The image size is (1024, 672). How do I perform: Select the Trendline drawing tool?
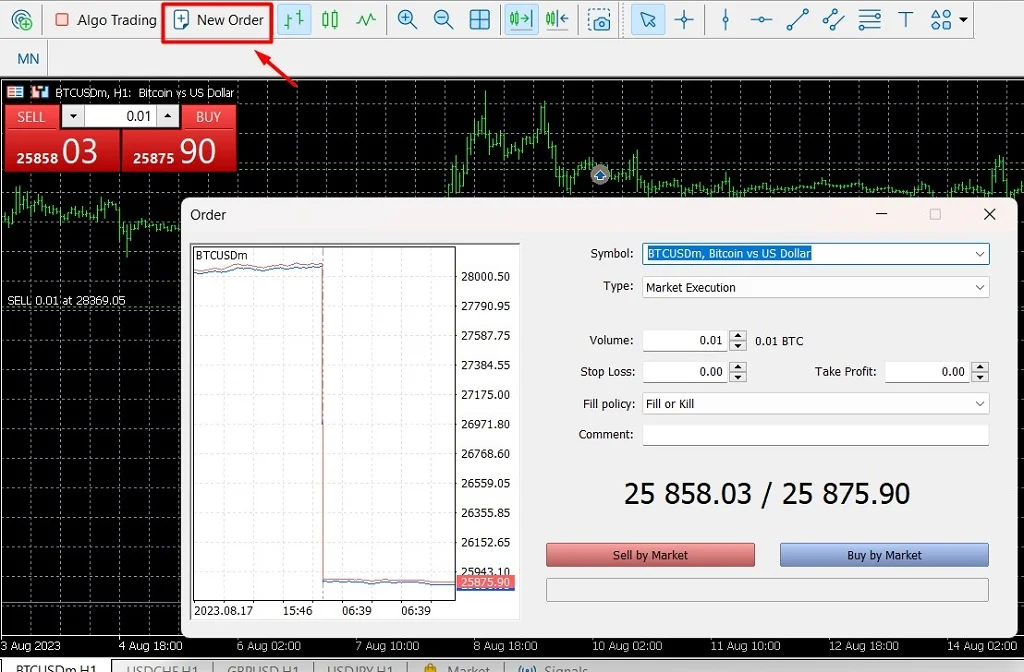coord(797,19)
